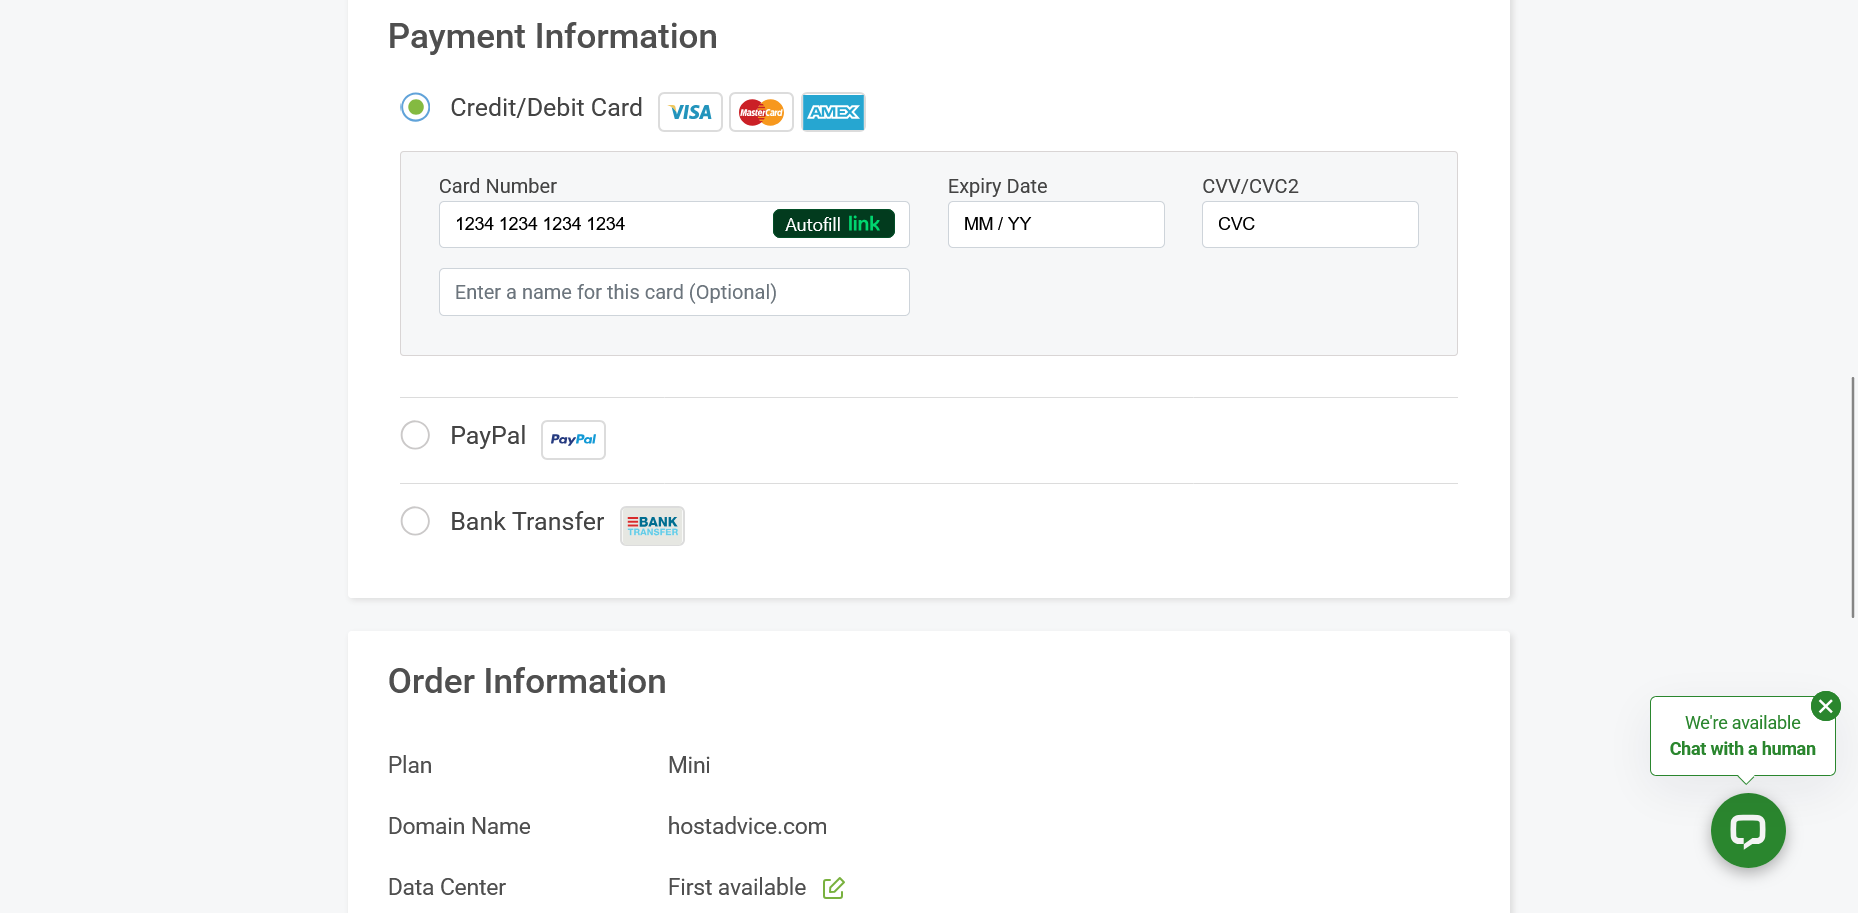Click the MasterCard logo

pyautogui.click(x=761, y=112)
